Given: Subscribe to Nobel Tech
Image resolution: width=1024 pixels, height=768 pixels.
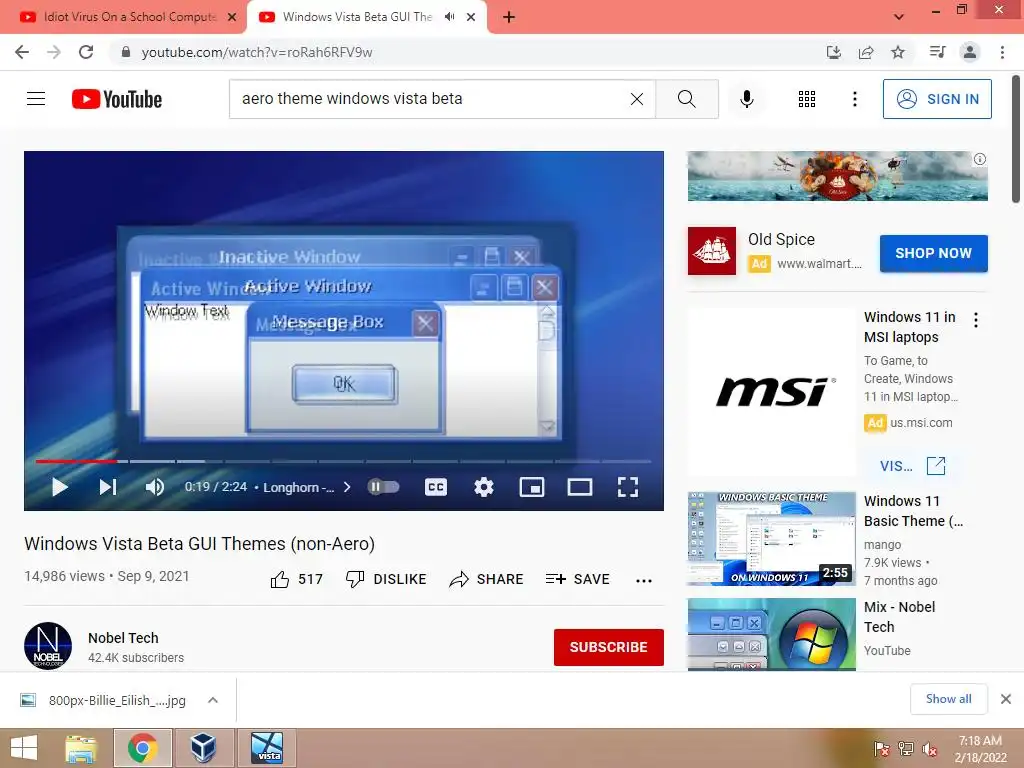Looking at the screenshot, I should pyautogui.click(x=609, y=647).
